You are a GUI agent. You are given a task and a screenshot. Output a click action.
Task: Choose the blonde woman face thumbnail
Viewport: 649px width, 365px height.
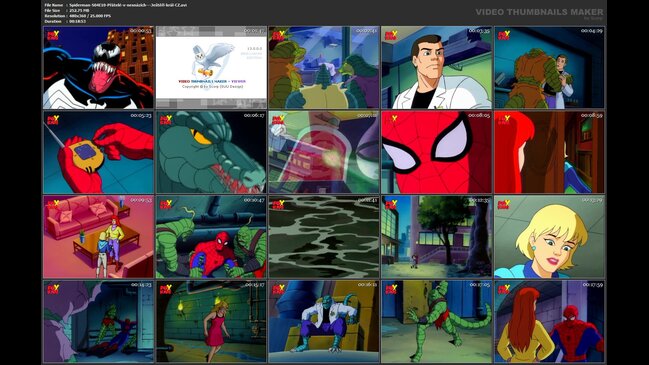click(549, 237)
